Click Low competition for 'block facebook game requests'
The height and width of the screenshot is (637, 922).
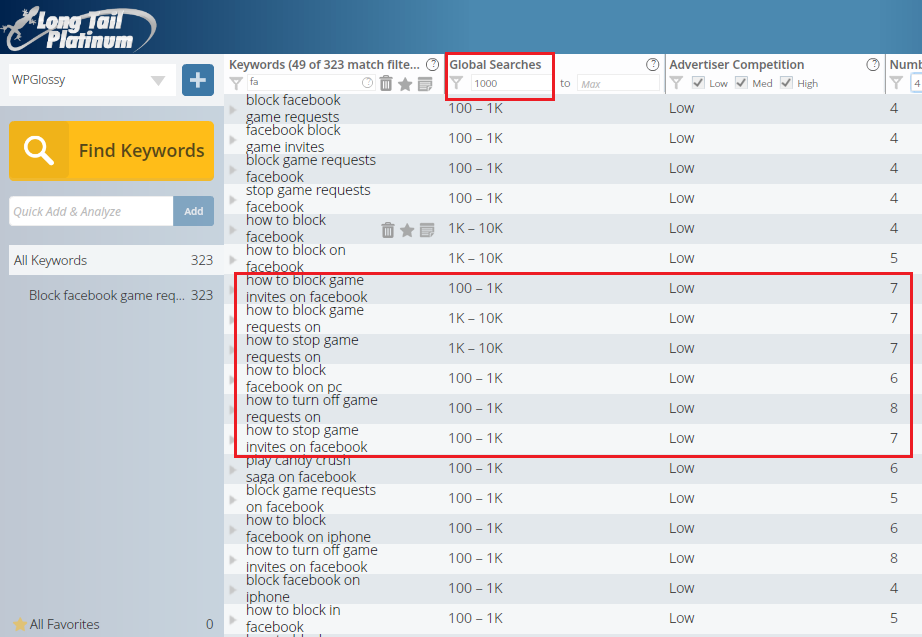point(682,108)
